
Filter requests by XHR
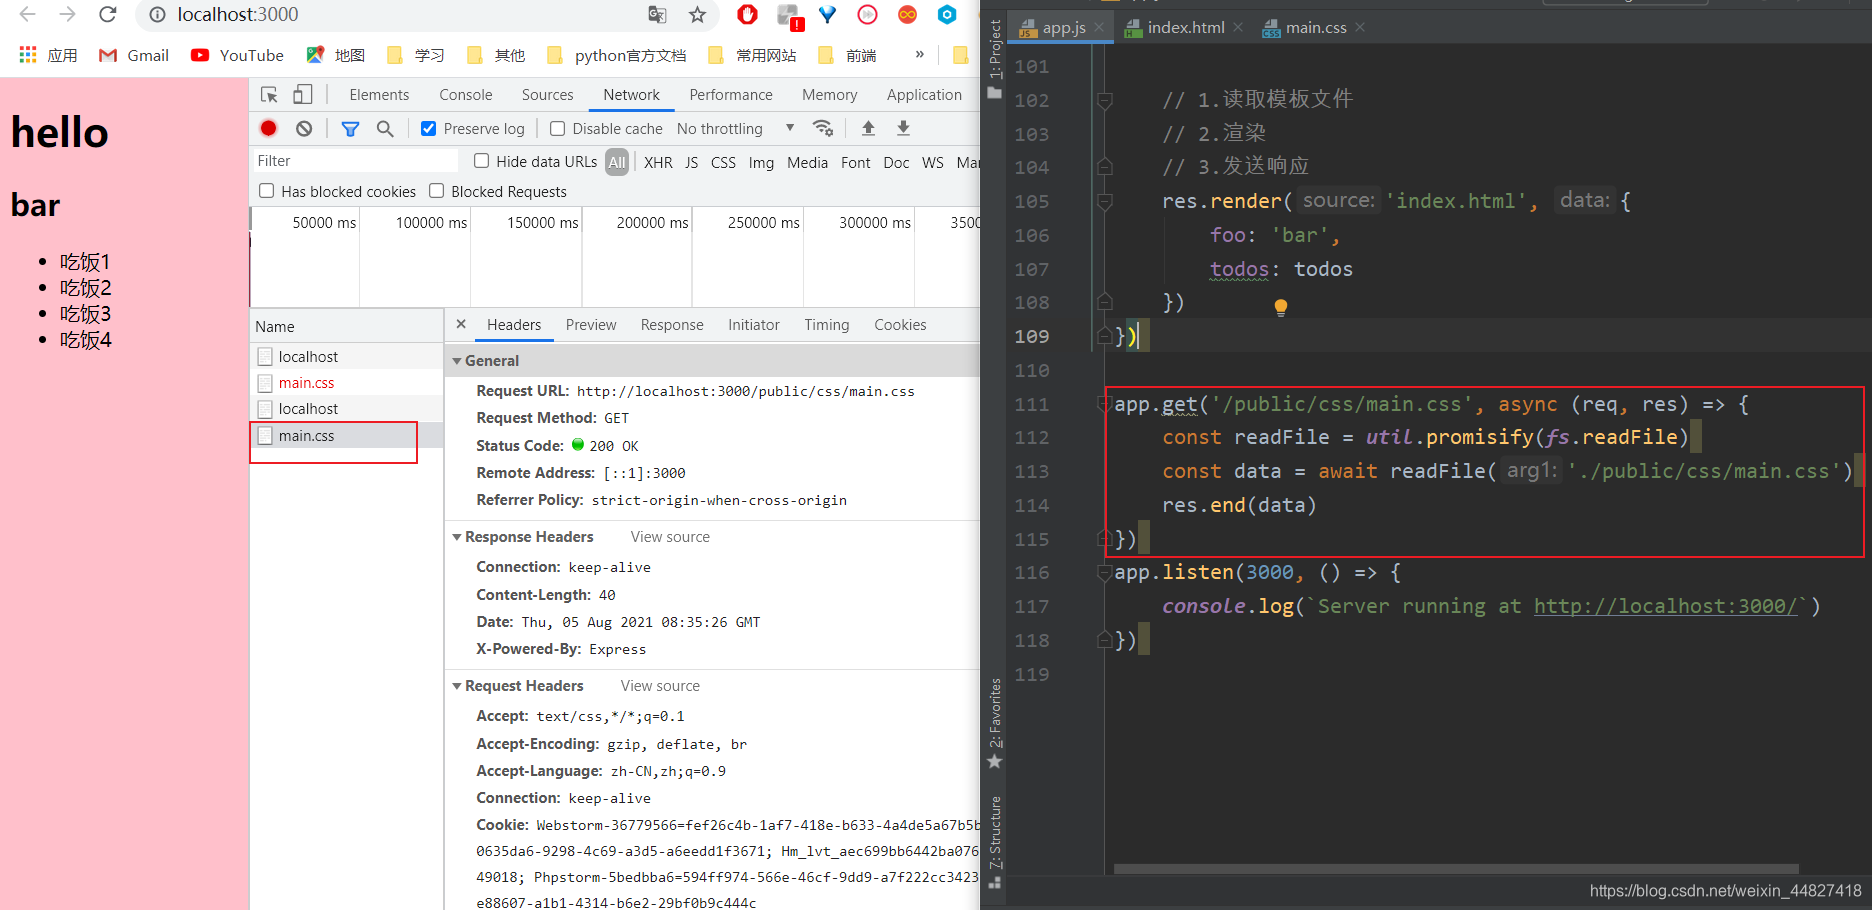[658, 162]
